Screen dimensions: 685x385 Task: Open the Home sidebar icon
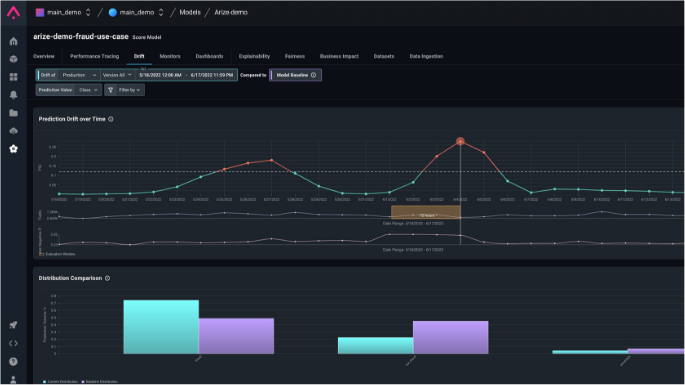(14, 42)
